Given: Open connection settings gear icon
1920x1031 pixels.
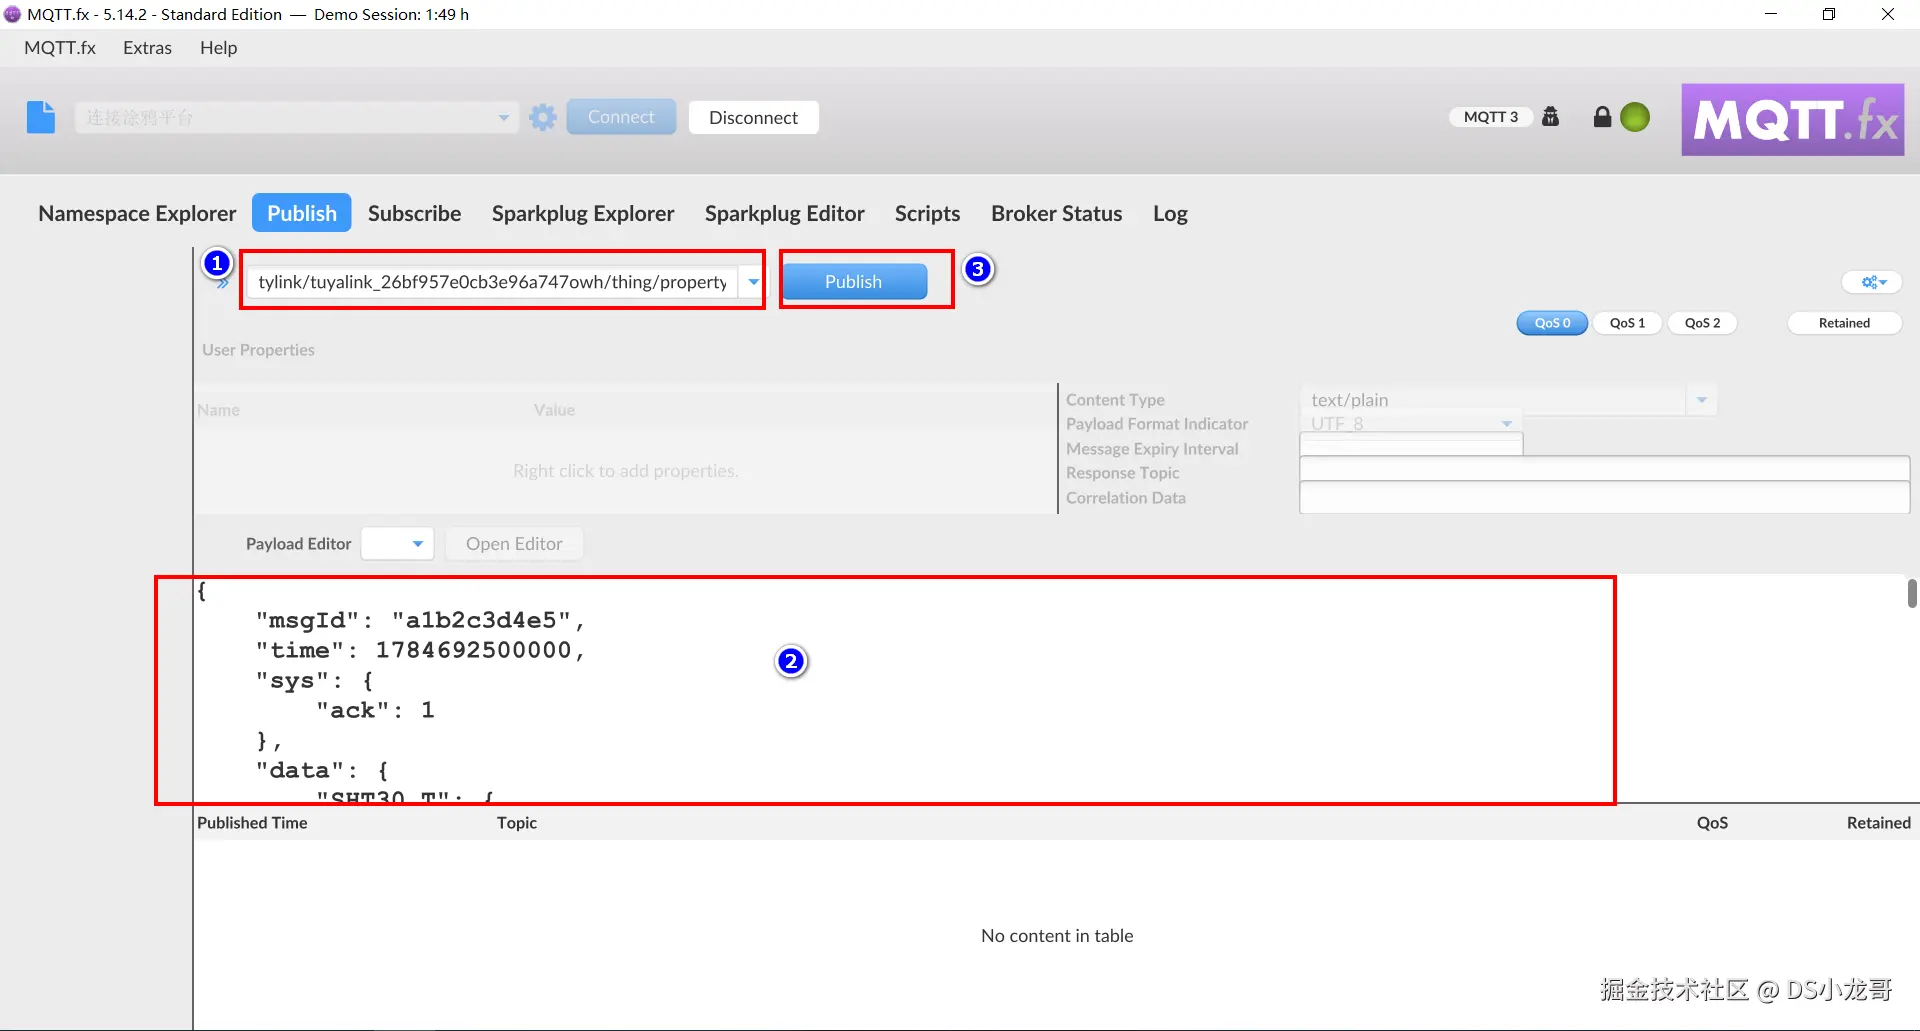Looking at the screenshot, I should 543,117.
